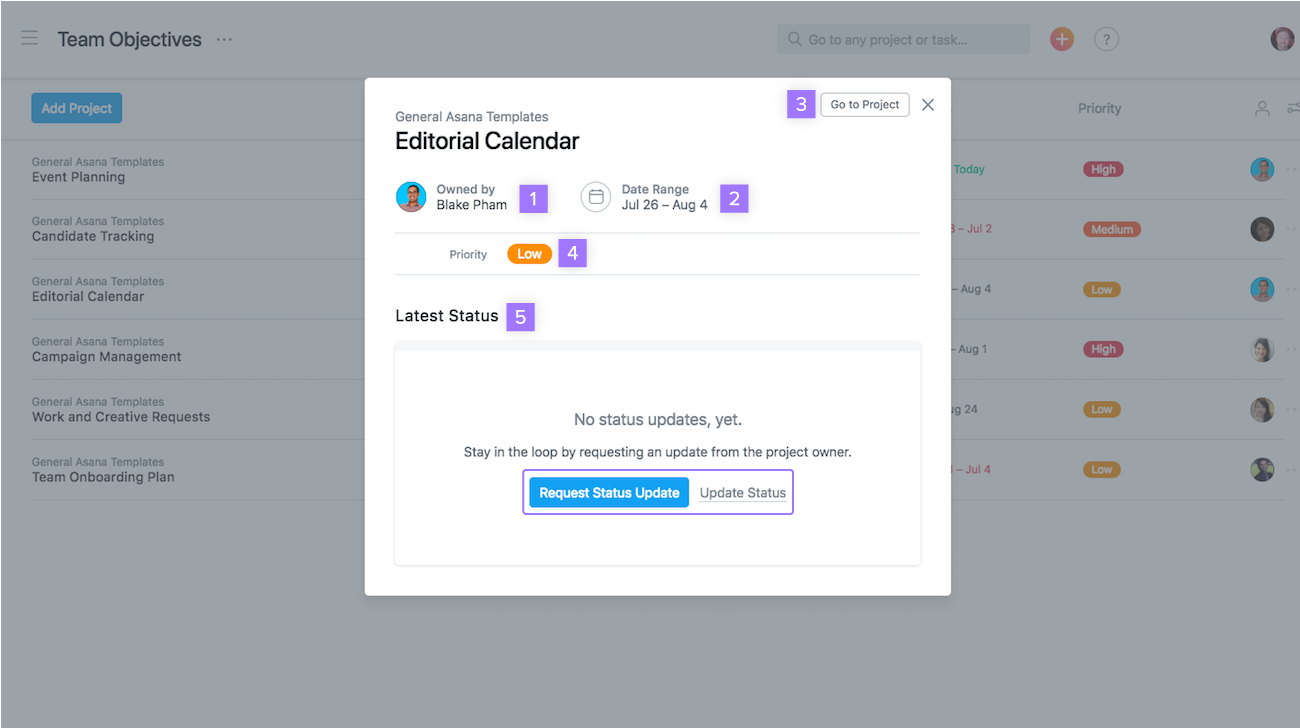Close the Editorial Calendar dialog

tap(928, 105)
